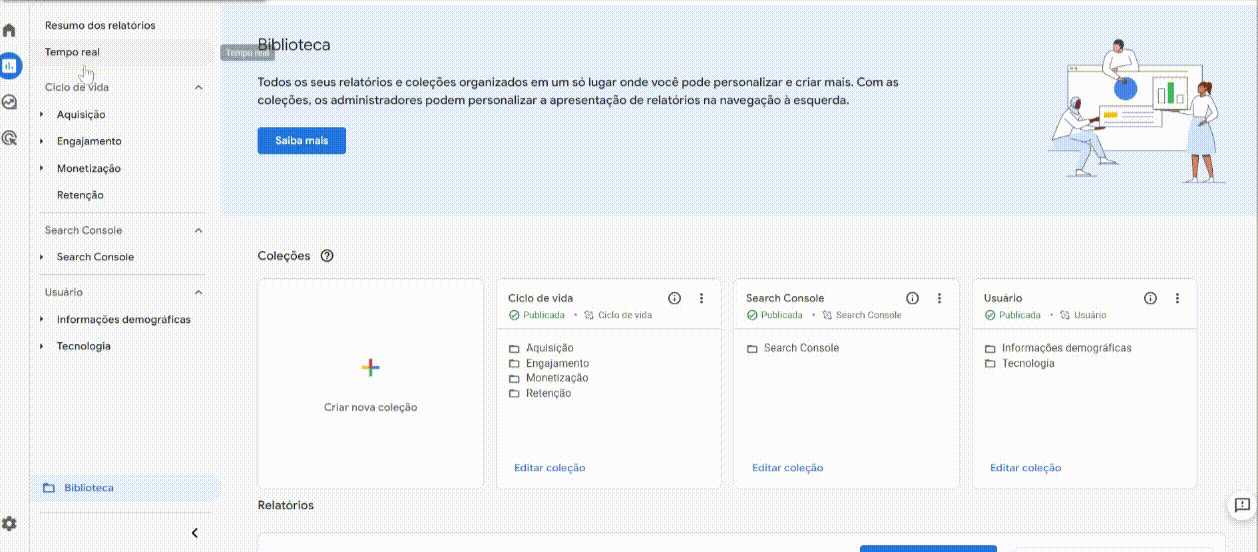This screenshot has width=1258, height=552.
Task: Open the Explore icon in left rail
Action: 10,102
